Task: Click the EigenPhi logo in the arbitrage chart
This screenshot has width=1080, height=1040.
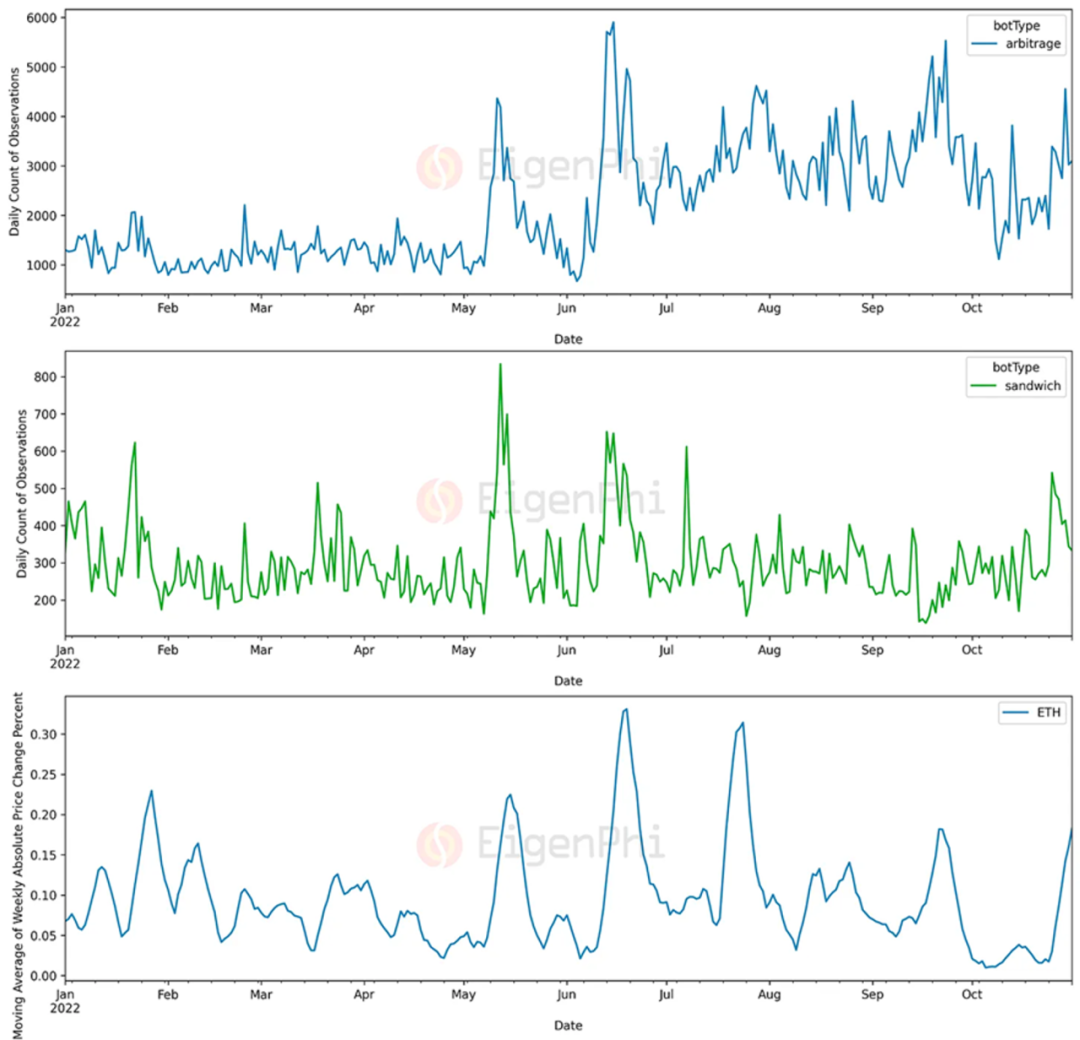Action: pyautogui.click(x=439, y=167)
